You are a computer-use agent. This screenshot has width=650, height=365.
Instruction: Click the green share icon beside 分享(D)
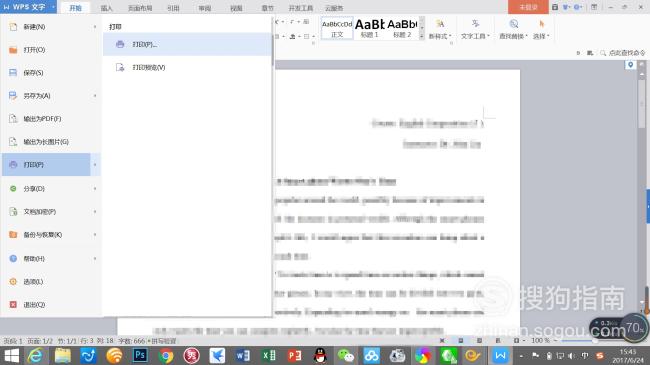(x=13, y=188)
